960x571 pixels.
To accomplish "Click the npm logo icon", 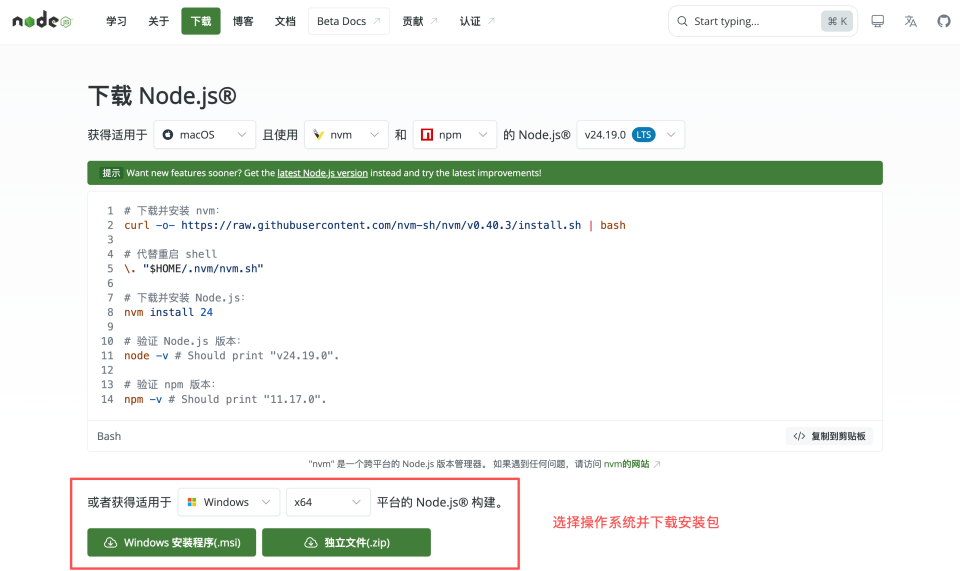I will 427,135.
